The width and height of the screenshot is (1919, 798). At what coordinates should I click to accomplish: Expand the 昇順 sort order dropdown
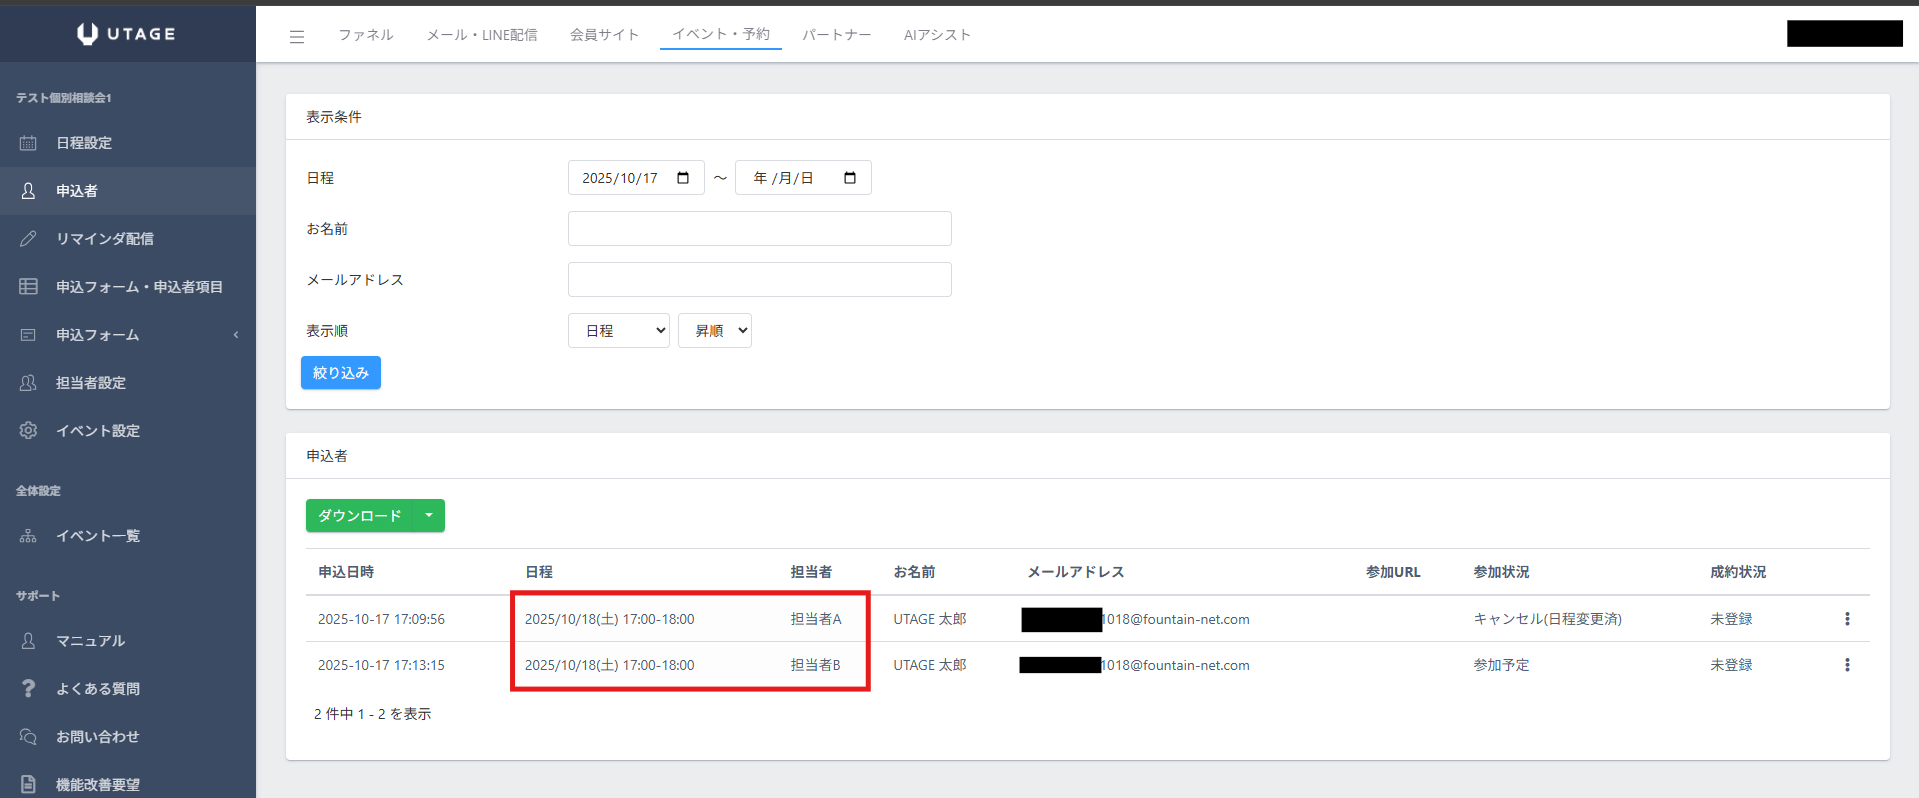(x=714, y=331)
